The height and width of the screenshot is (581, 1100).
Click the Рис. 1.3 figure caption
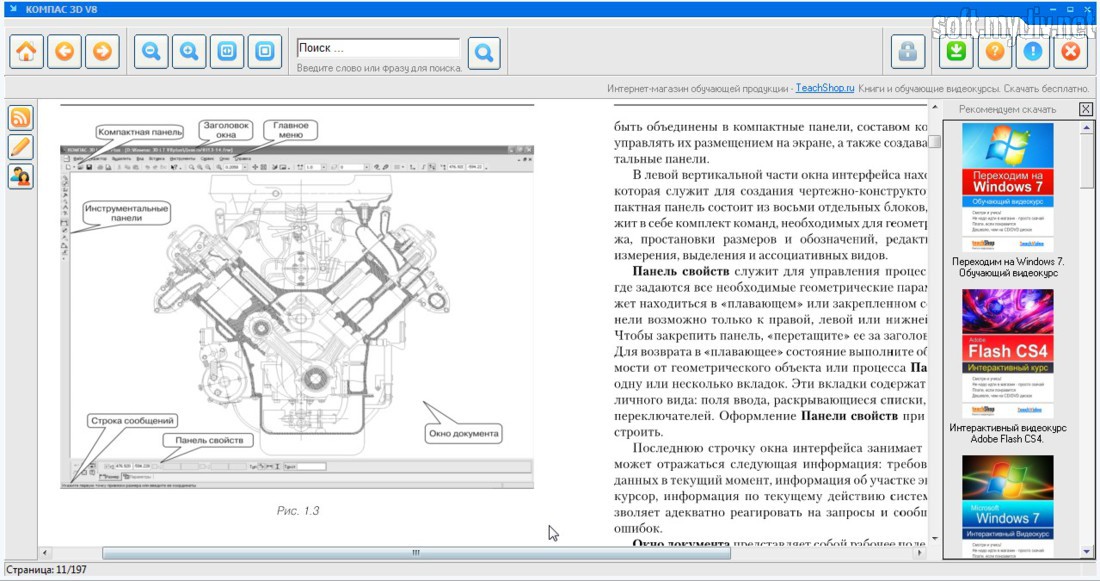[x=298, y=511]
